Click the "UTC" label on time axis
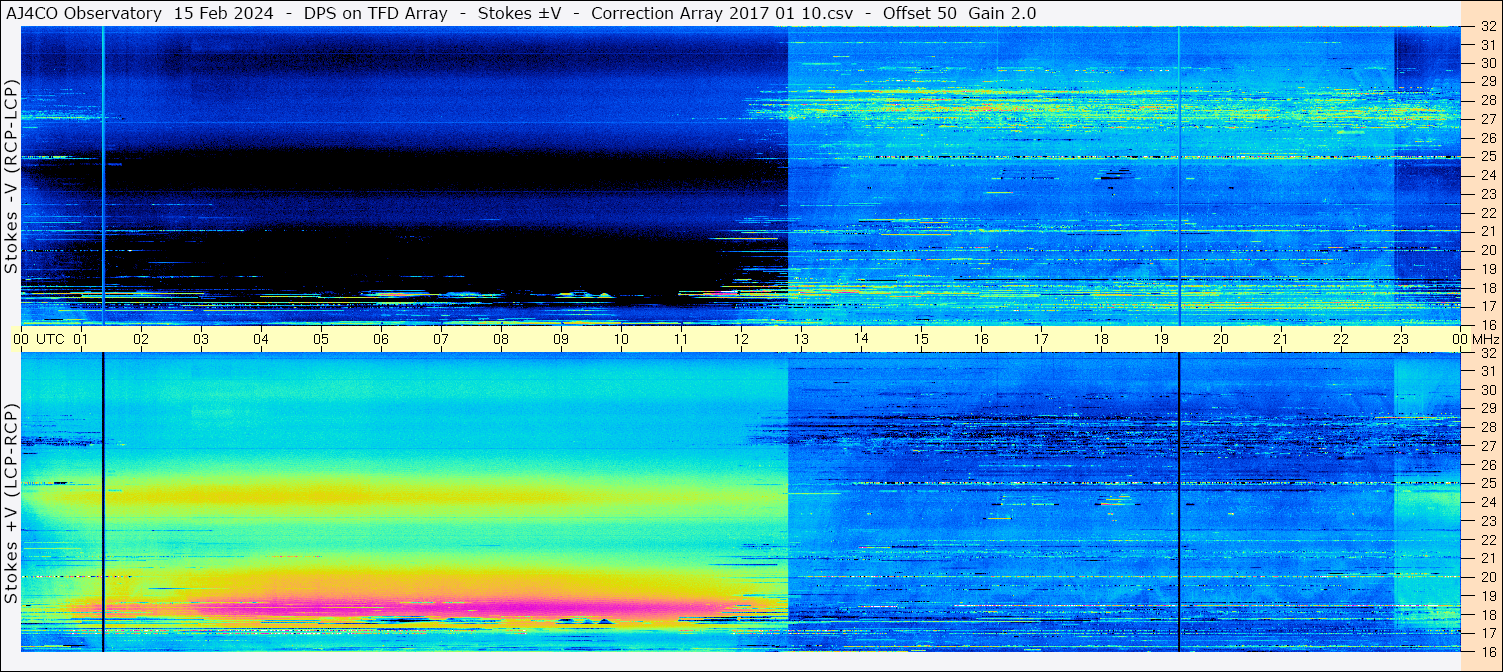The height and width of the screenshot is (672, 1503). coord(50,339)
